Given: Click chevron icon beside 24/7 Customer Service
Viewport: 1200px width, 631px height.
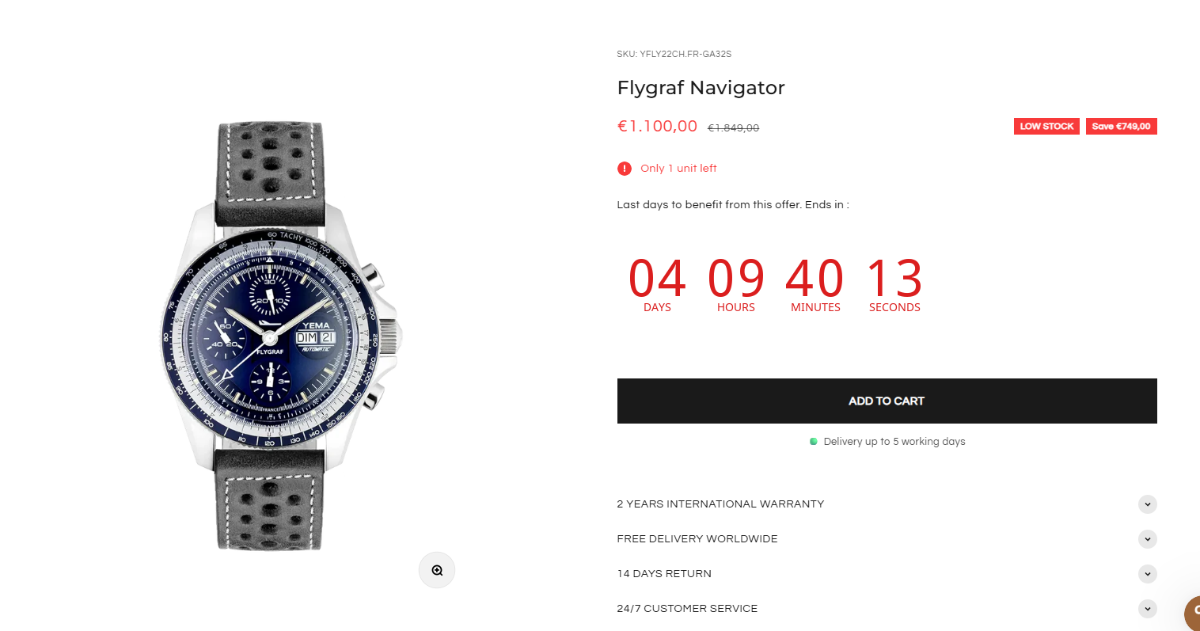Looking at the screenshot, I should coord(1147,609).
